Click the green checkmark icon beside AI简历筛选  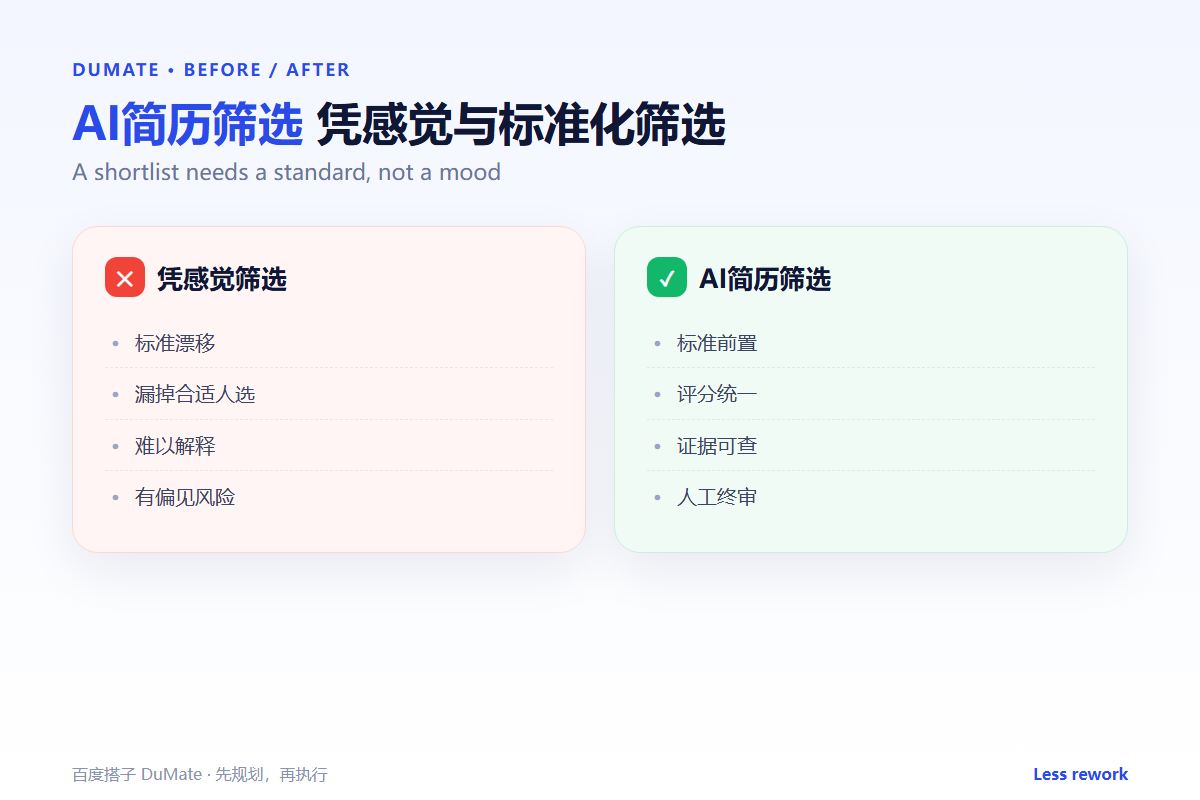tap(667, 278)
